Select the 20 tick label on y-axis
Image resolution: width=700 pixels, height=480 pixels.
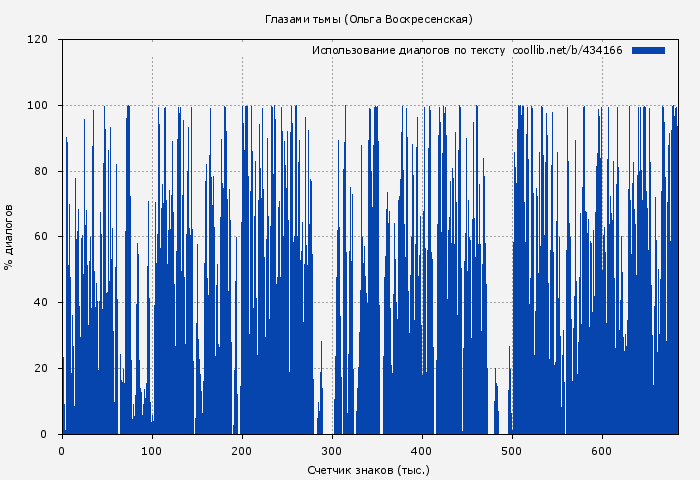tap(41, 369)
